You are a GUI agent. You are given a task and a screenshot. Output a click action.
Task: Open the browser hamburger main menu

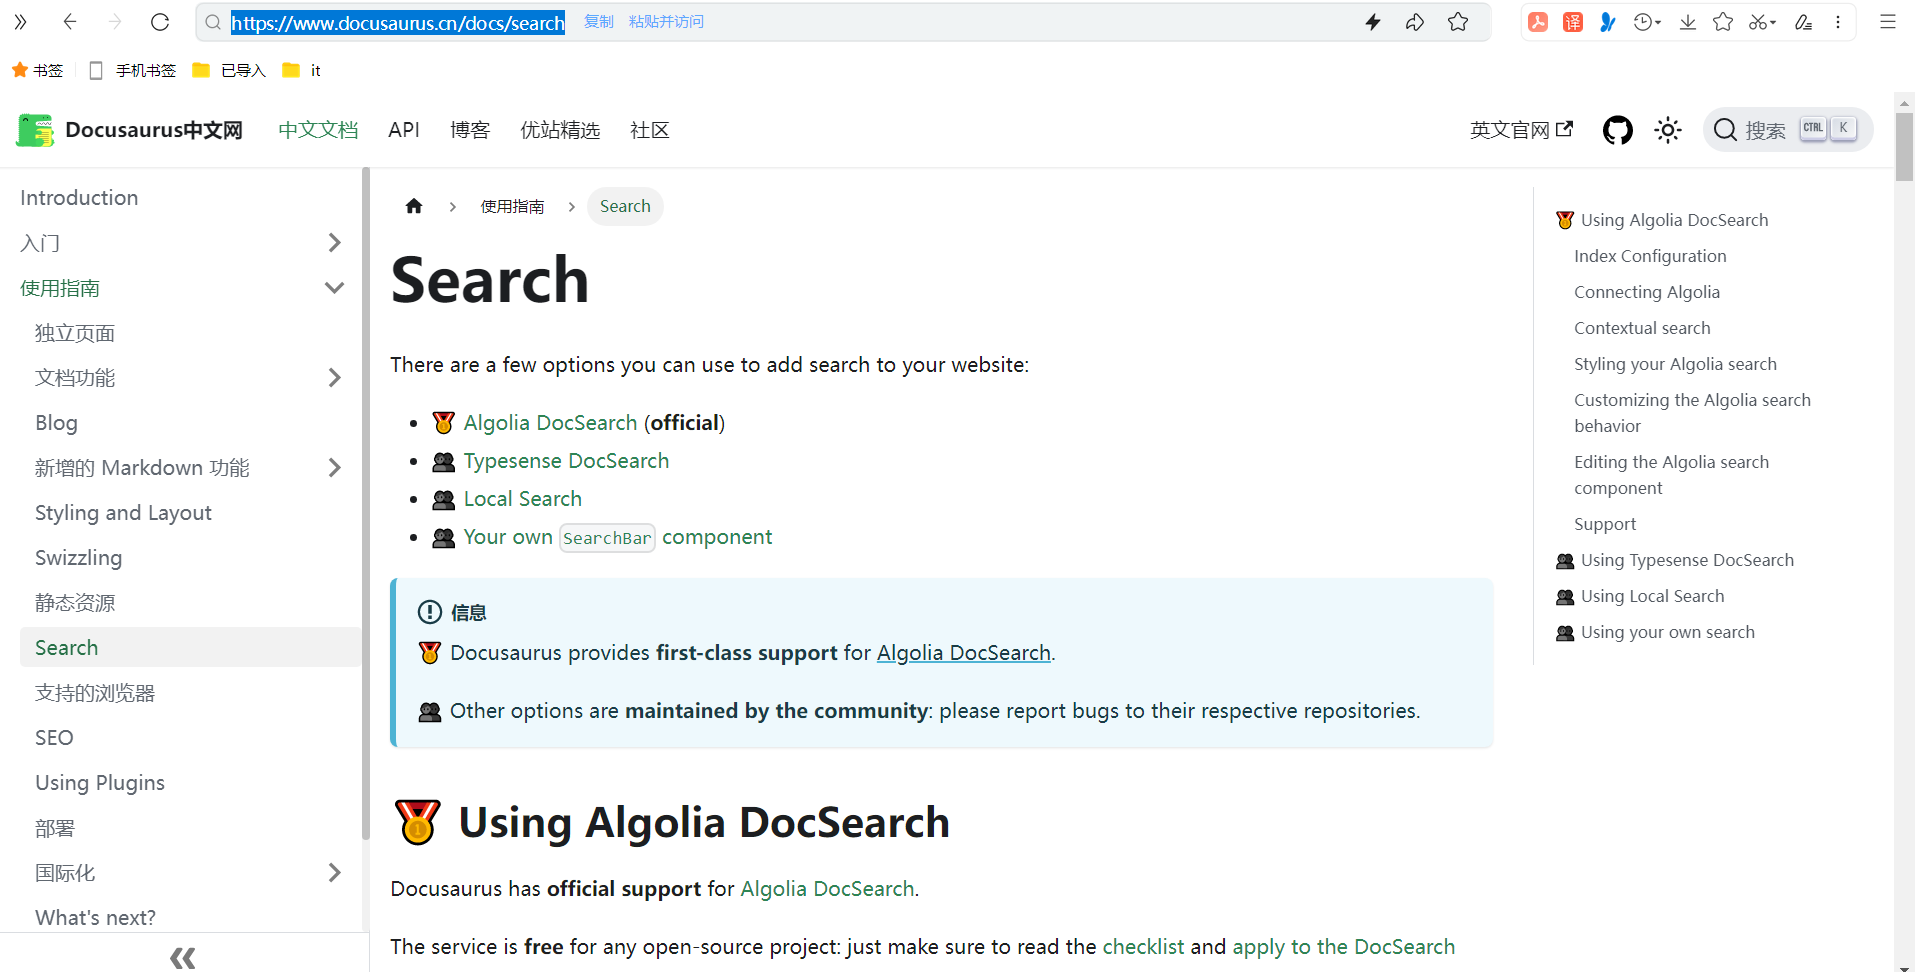(x=1888, y=22)
